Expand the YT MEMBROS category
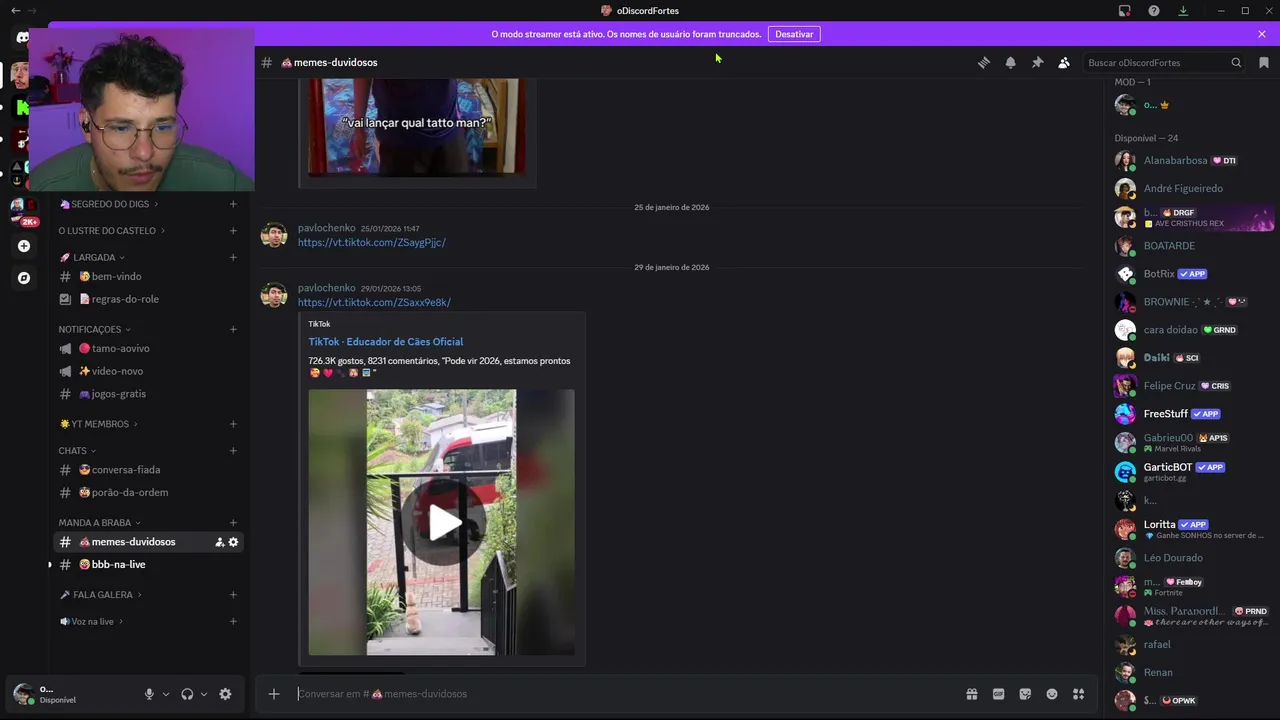1280x720 pixels. (99, 424)
